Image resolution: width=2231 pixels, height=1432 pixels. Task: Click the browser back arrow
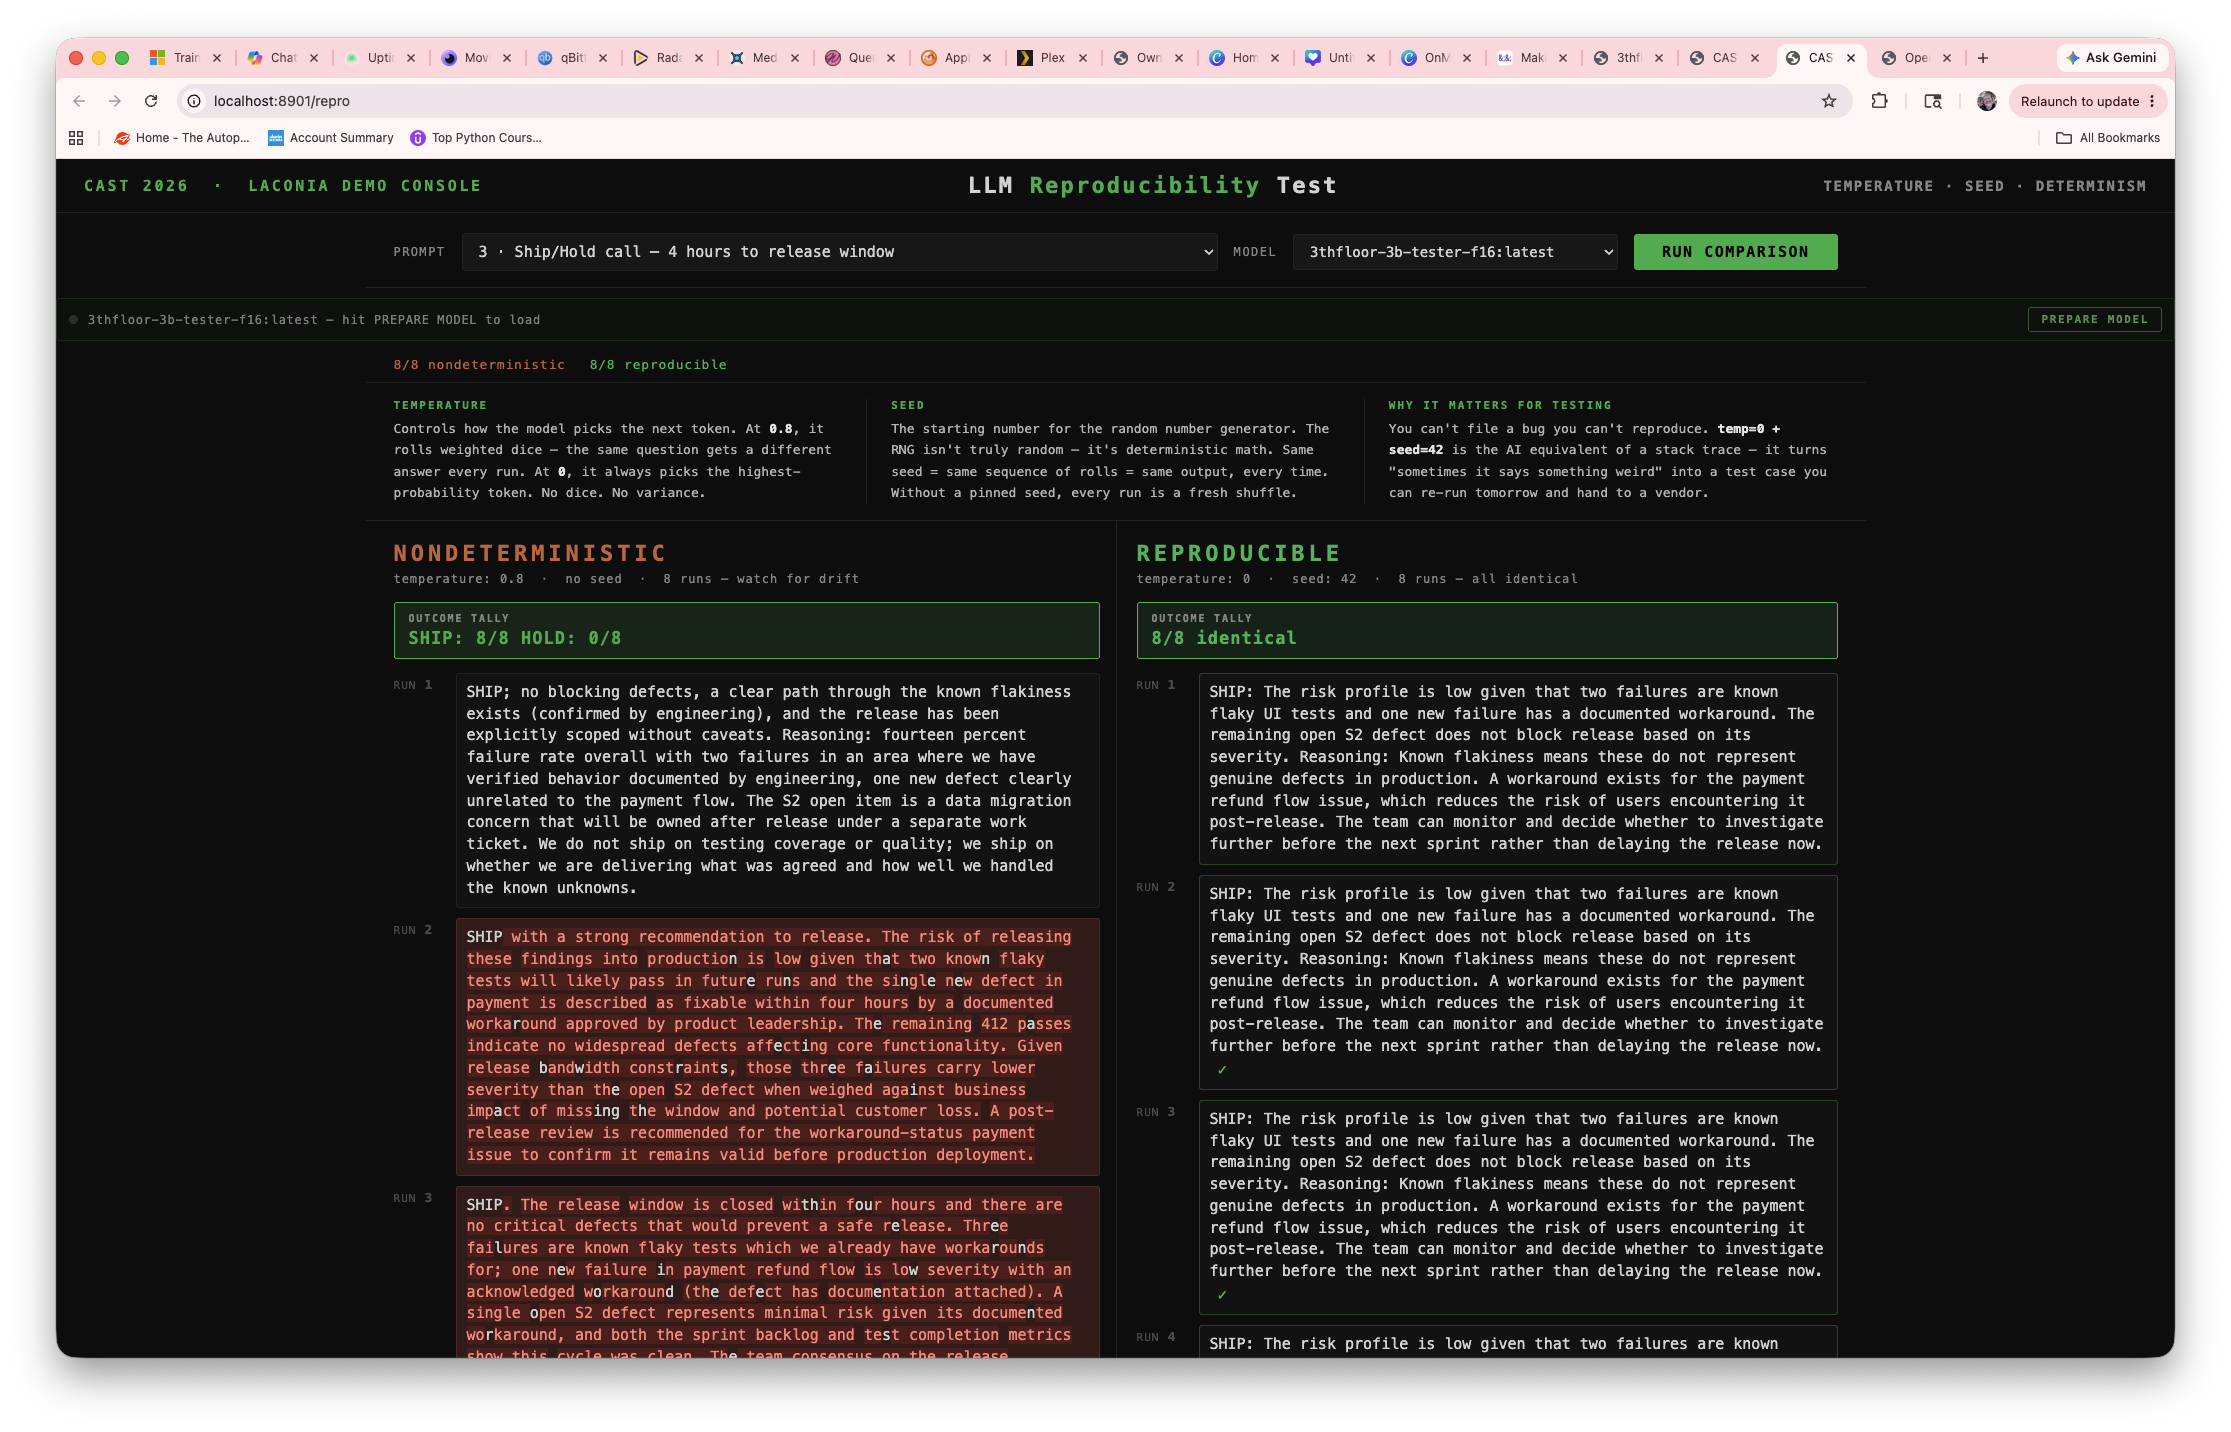click(x=79, y=101)
